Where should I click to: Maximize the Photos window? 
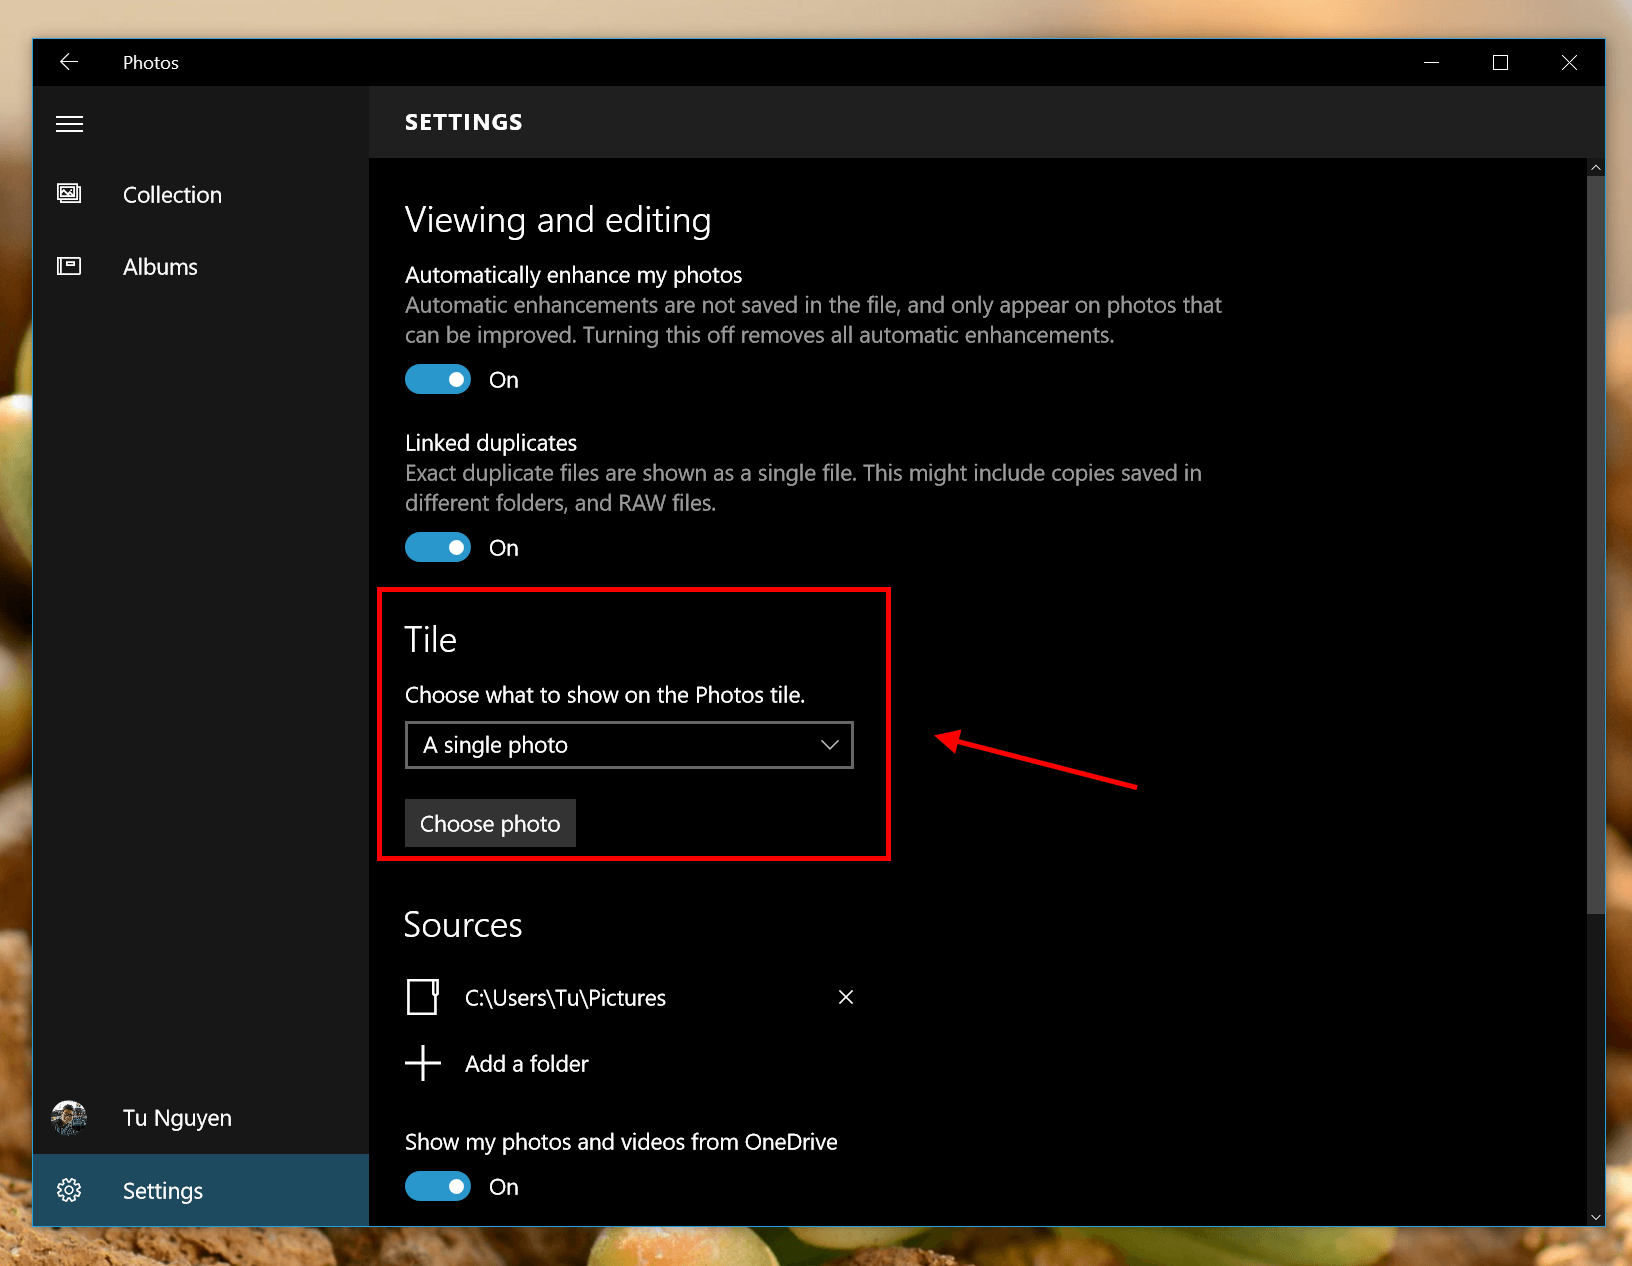[1500, 62]
